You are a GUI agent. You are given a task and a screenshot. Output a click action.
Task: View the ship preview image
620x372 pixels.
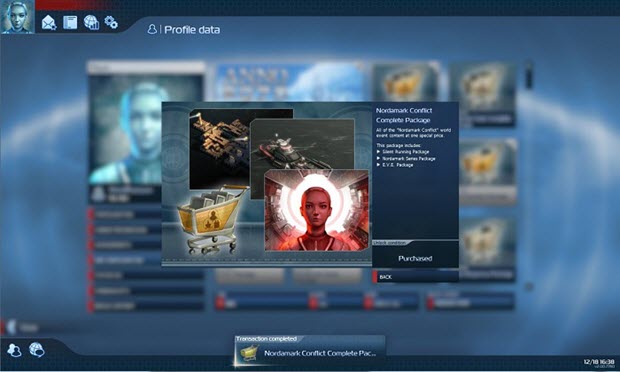pos(302,145)
